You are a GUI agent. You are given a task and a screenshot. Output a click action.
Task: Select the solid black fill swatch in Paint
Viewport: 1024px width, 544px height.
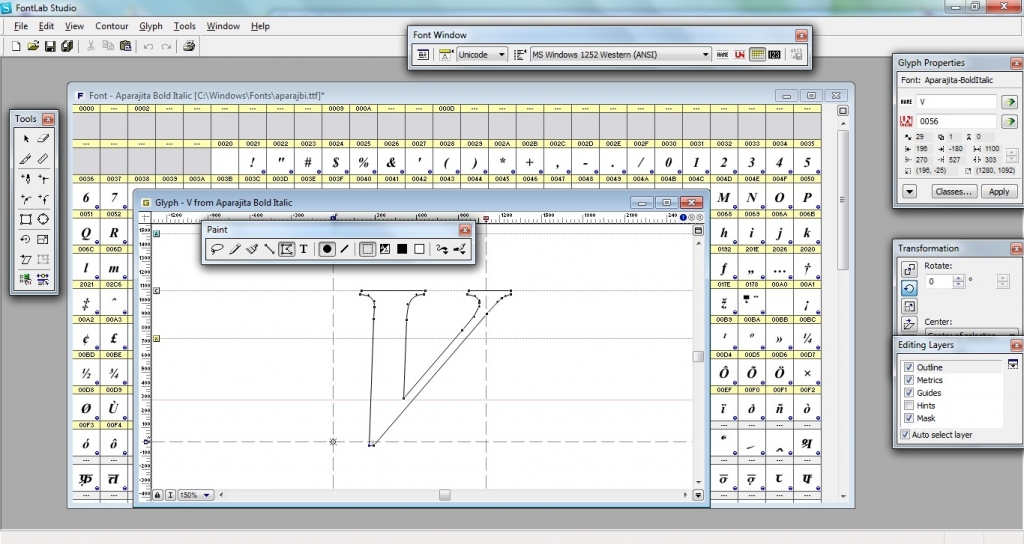tap(401, 249)
